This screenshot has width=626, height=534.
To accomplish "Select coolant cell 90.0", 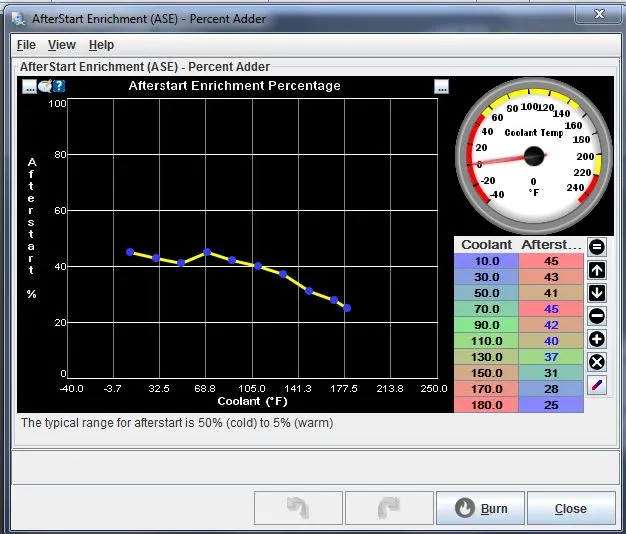I will 486,325.
